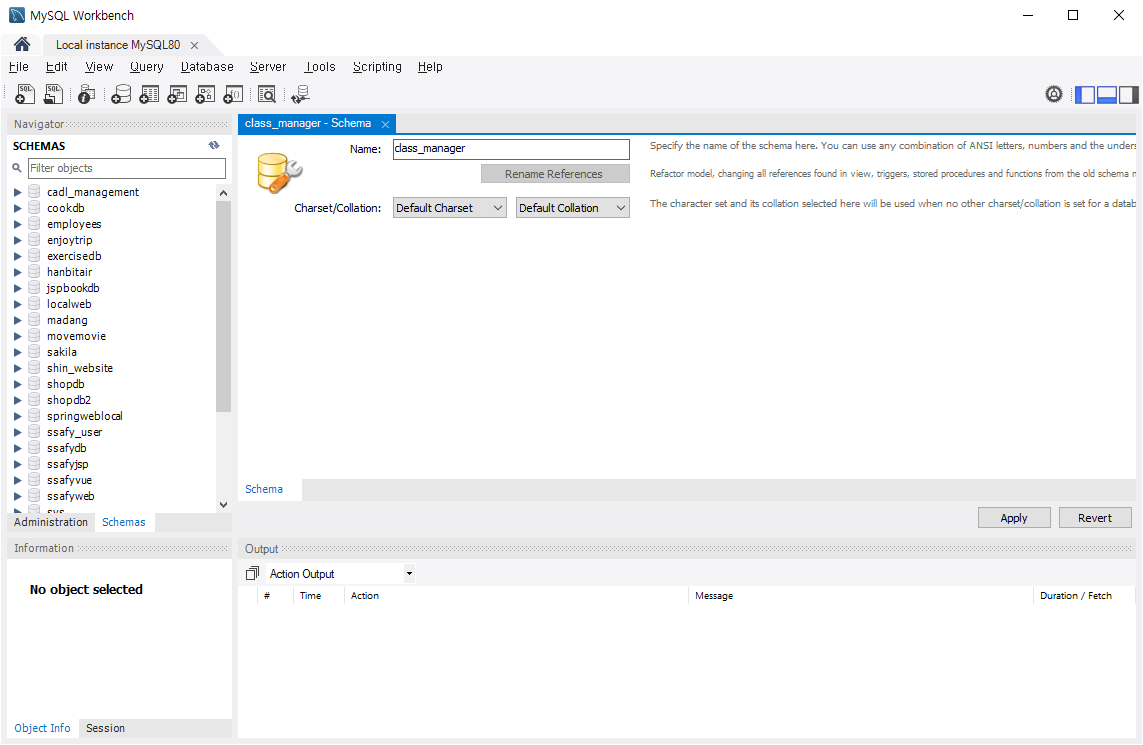Create a new table toolbar icon
1143x745 pixels.
(x=149, y=94)
